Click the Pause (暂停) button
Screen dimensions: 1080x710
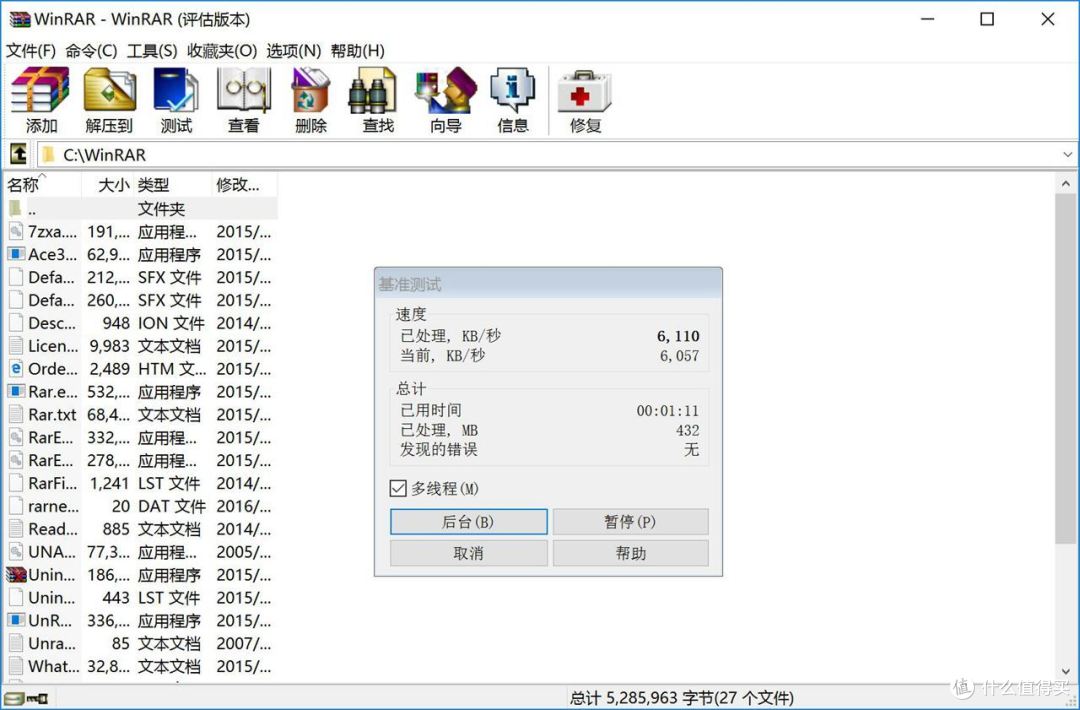[630, 521]
